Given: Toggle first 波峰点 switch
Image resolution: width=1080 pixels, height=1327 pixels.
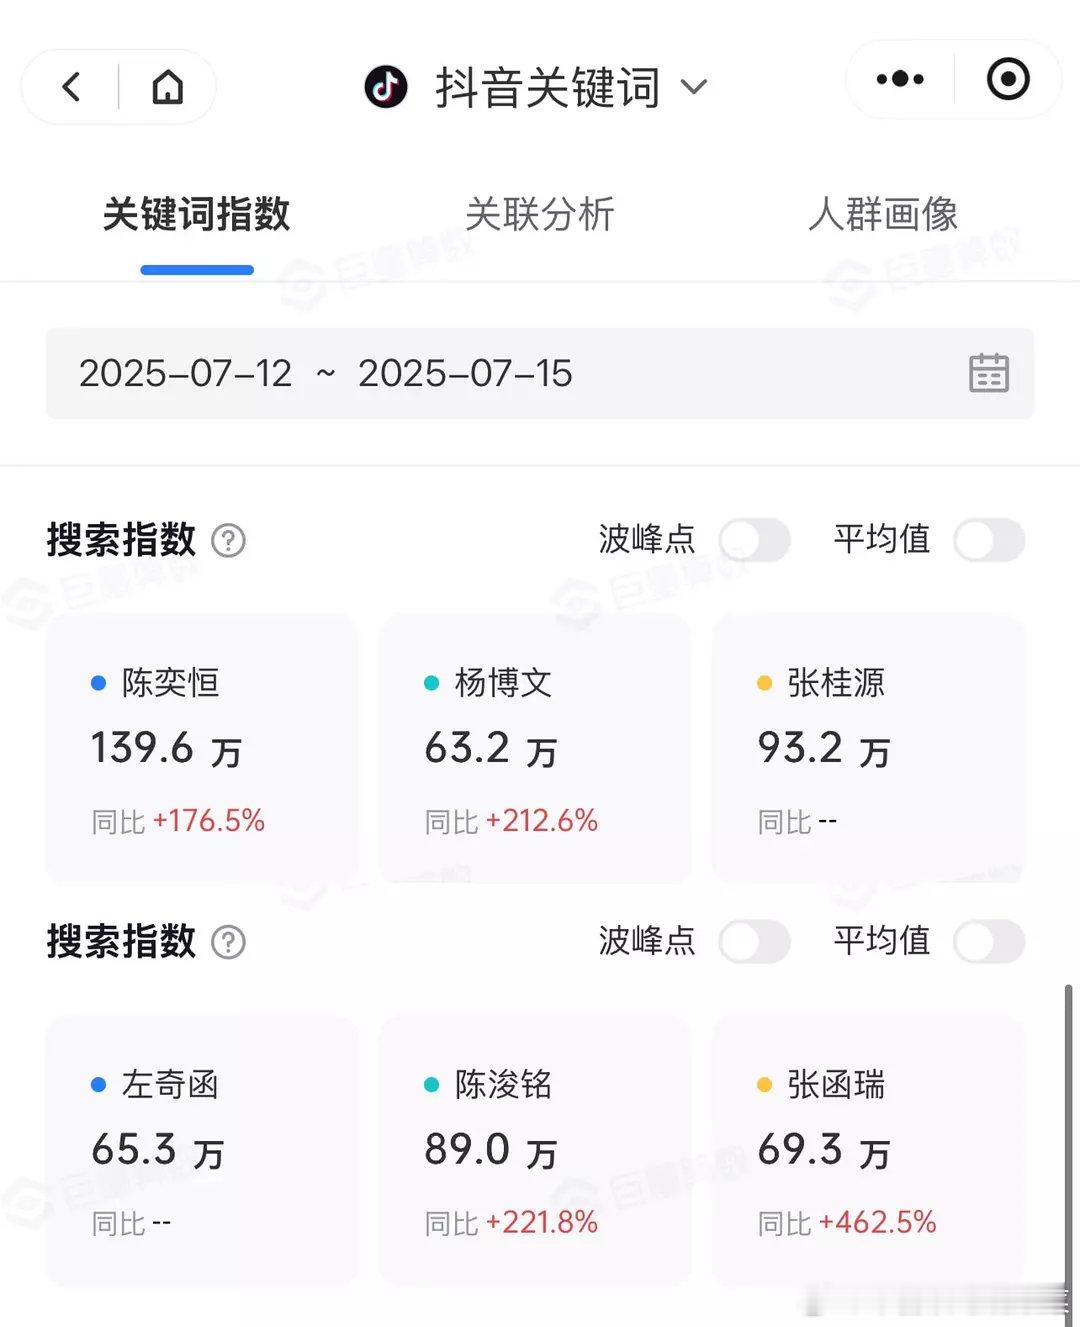Looking at the screenshot, I should 755,540.
